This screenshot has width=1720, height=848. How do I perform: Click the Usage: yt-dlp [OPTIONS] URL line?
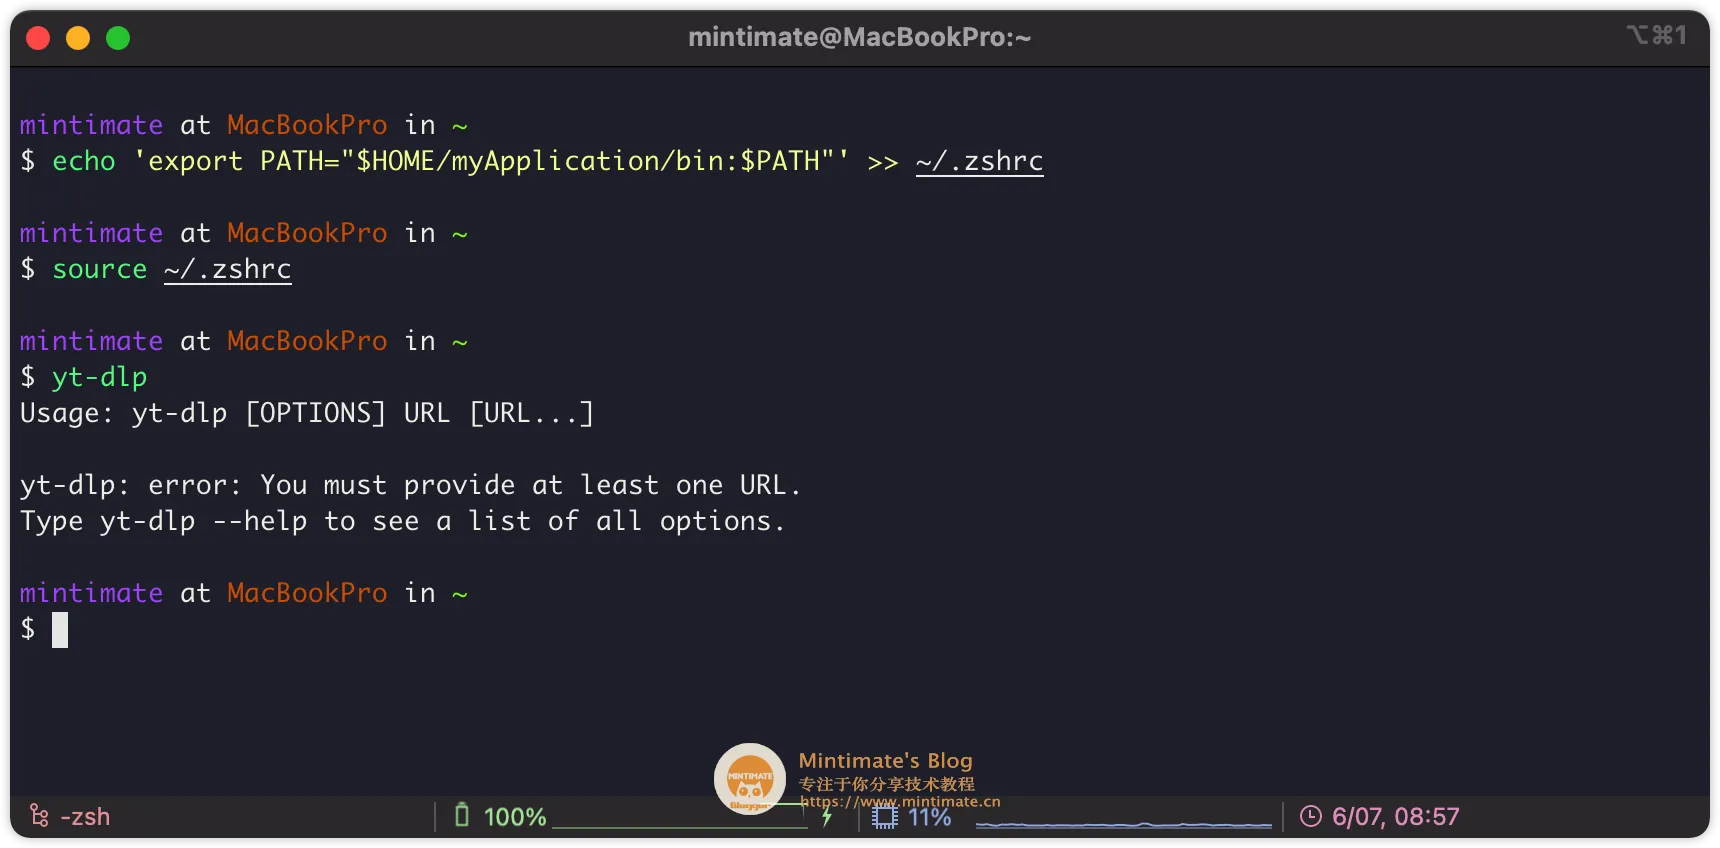(x=307, y=413)
